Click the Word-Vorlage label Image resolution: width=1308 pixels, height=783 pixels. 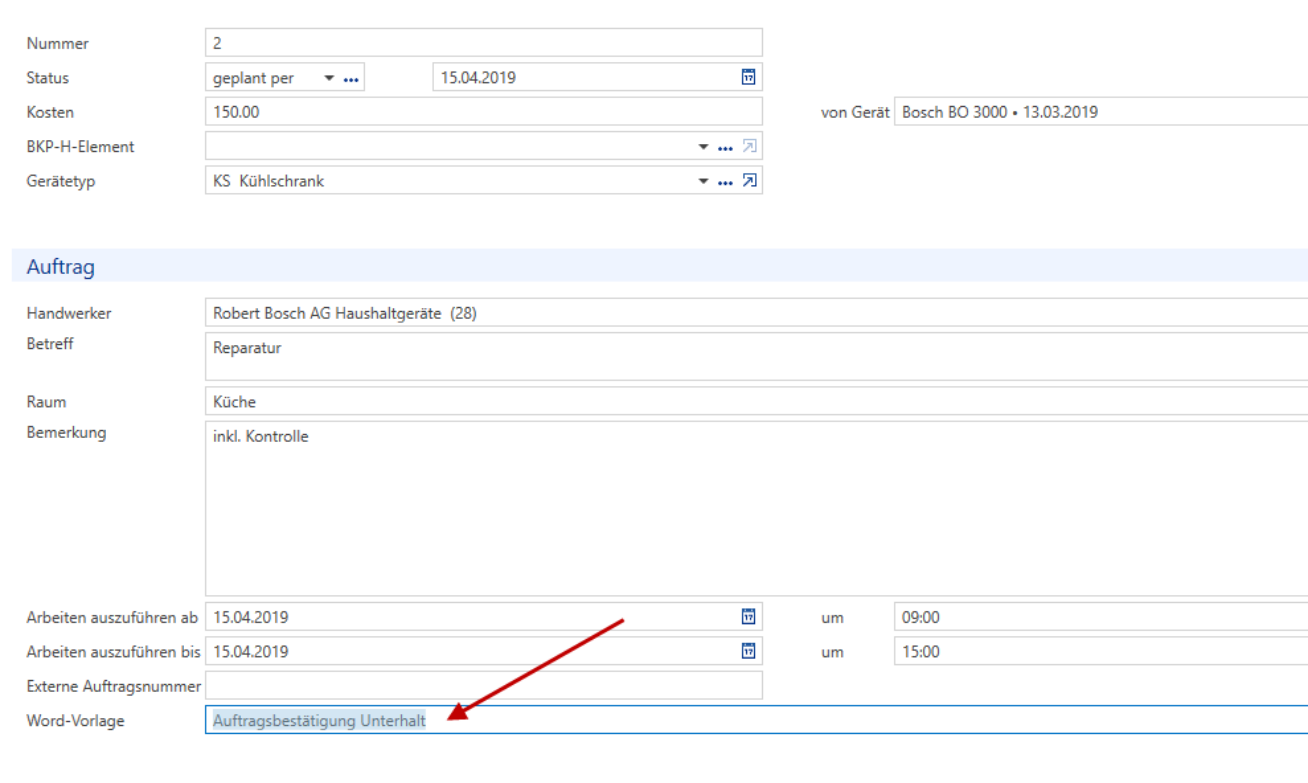(75, 720)
